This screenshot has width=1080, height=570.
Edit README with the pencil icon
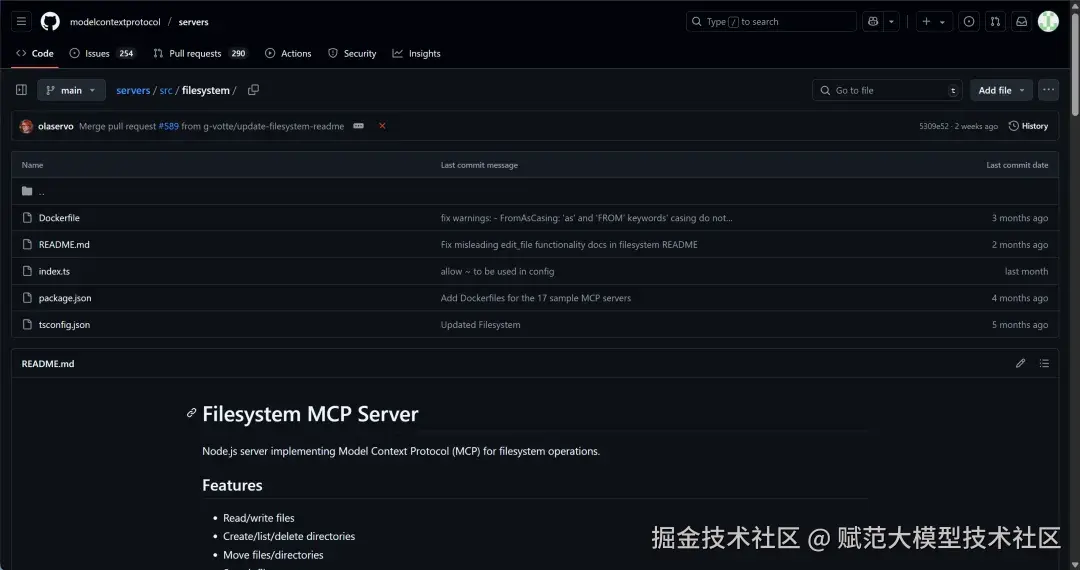coord(1021,363)
